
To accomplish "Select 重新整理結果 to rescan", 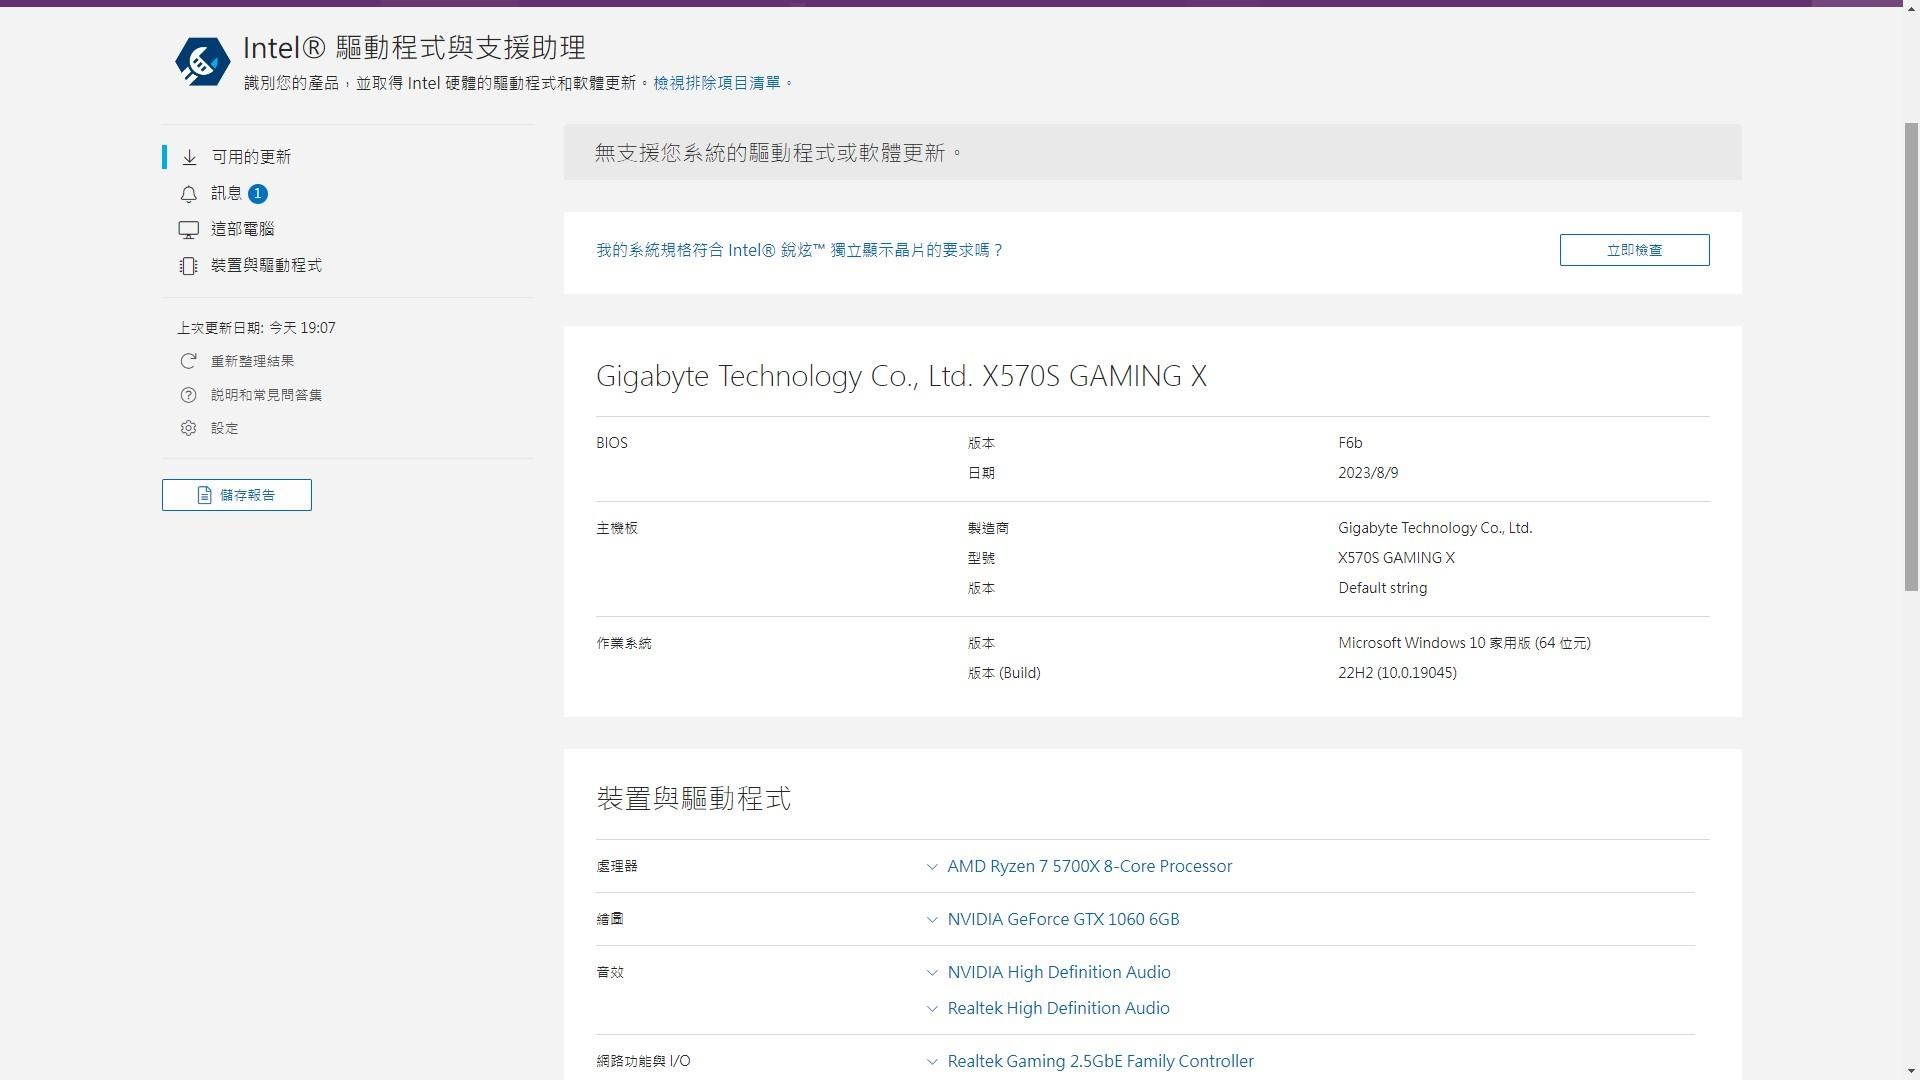I will [x=252, y=361].
